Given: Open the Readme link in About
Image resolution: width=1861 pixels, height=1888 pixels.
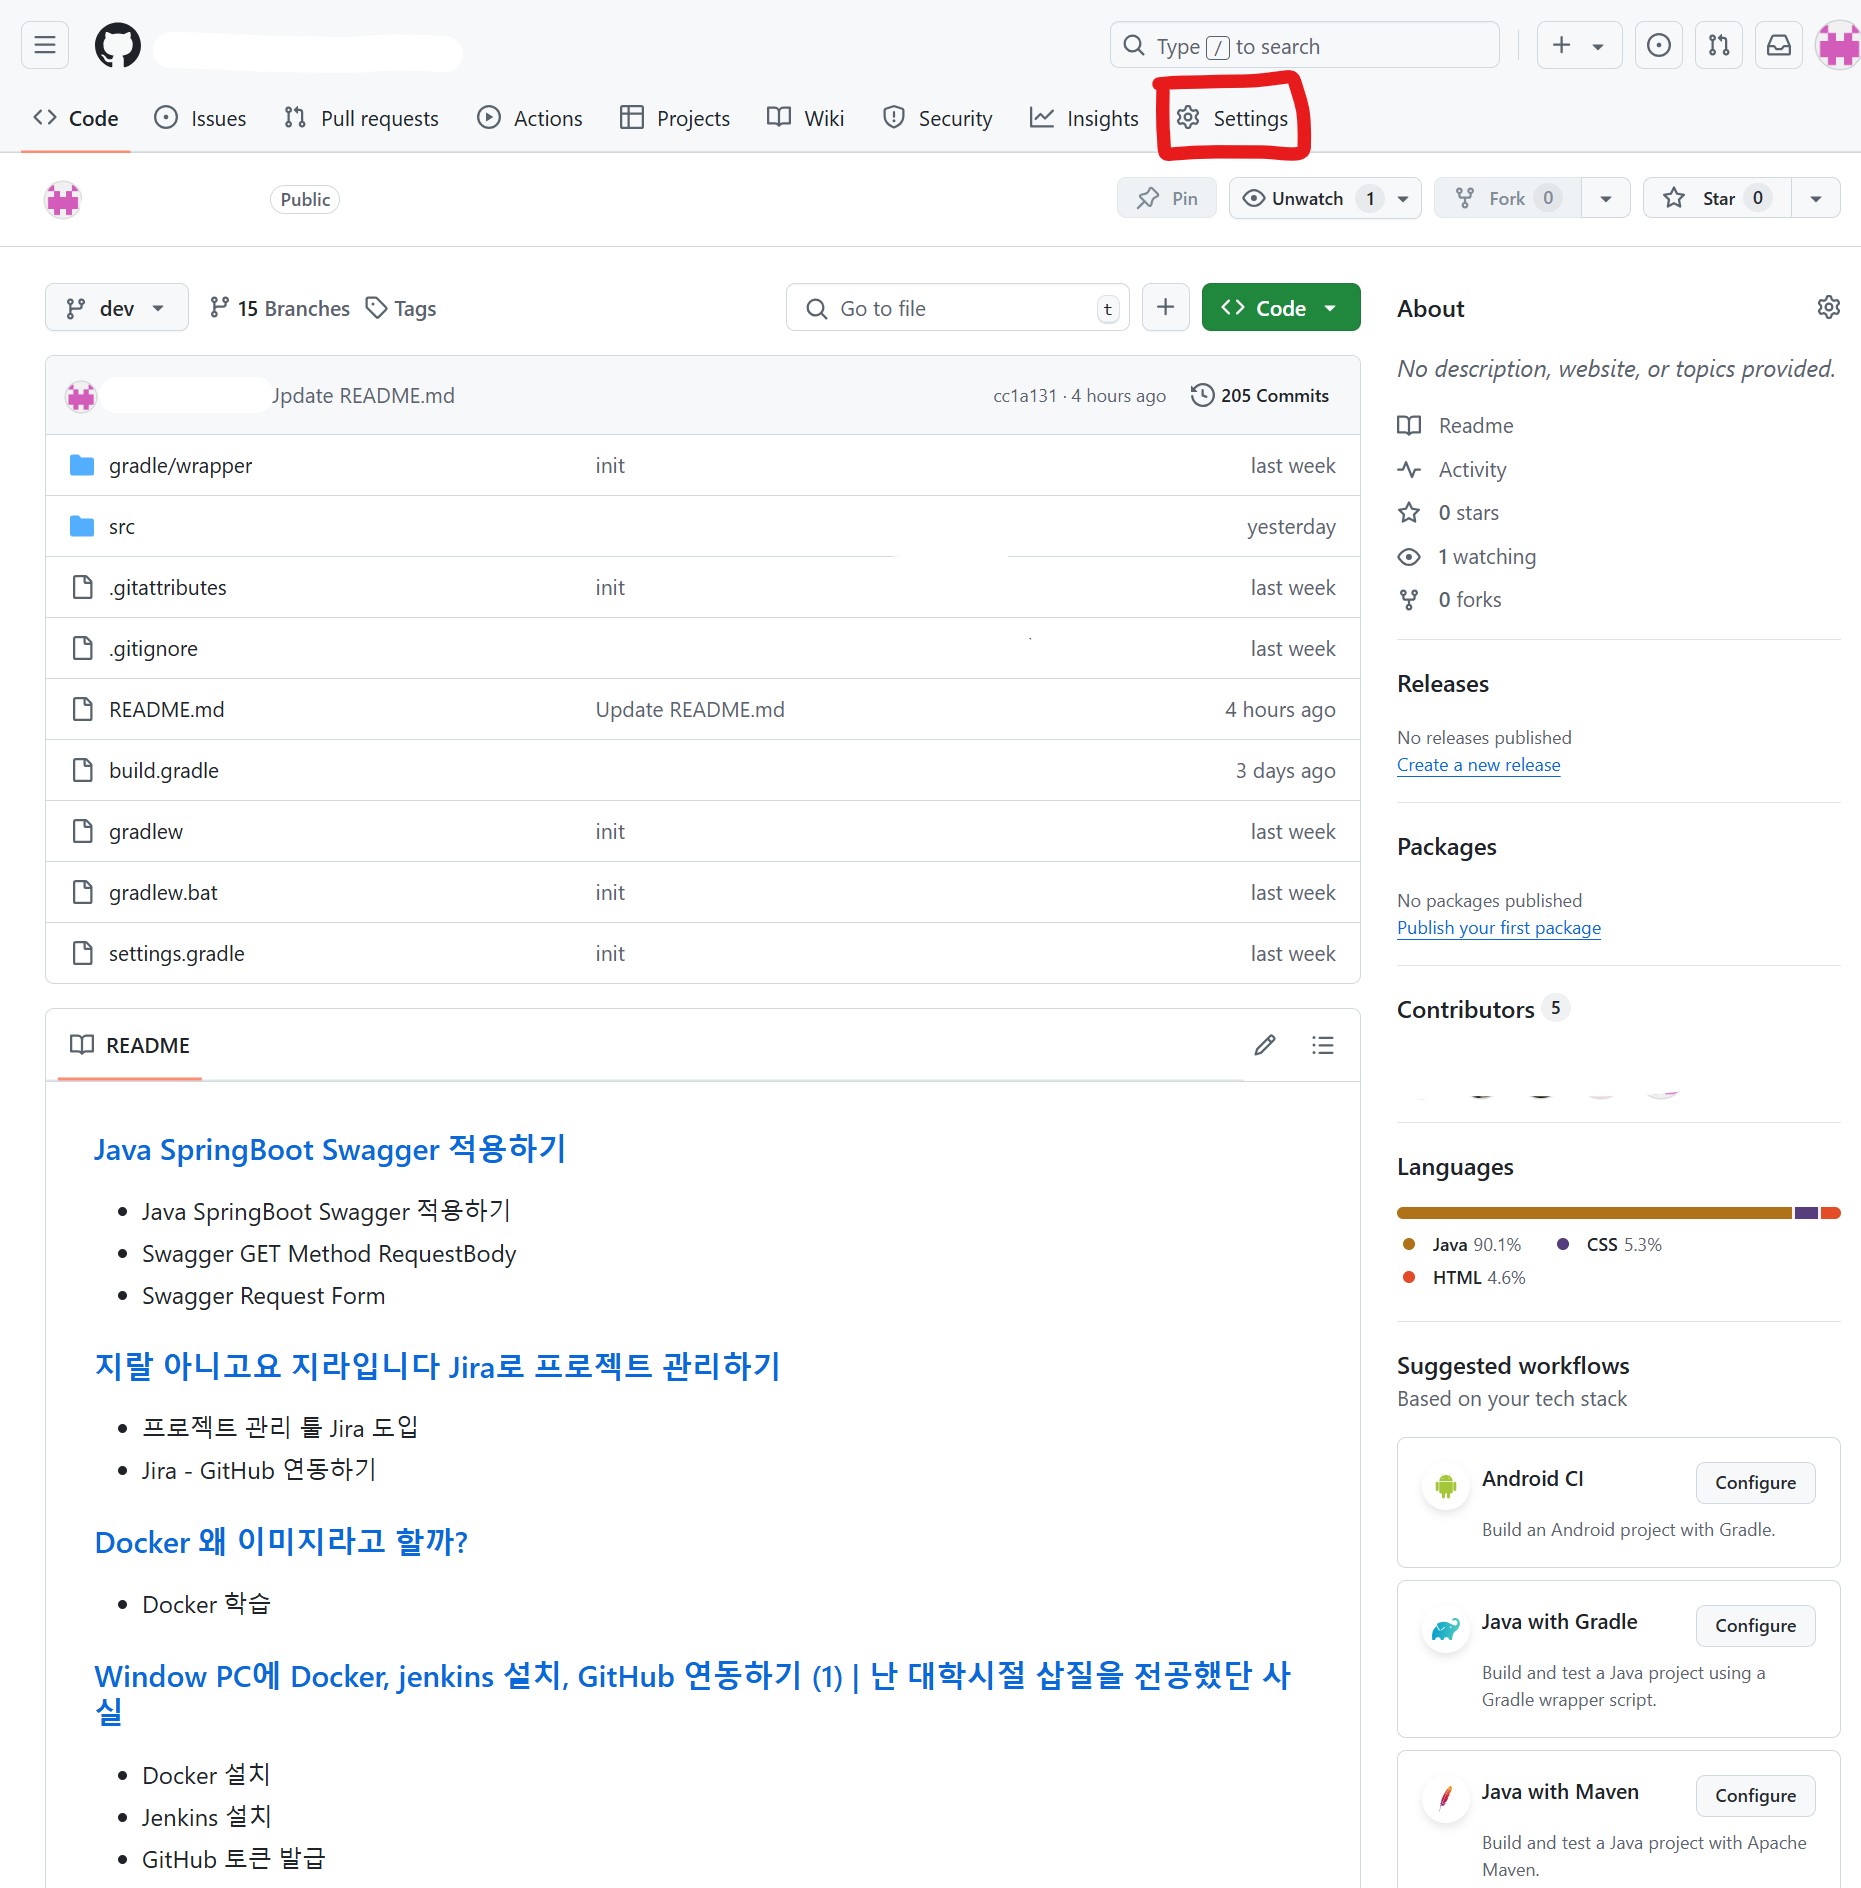Looking at the screenshot, I should coord(1456,425).
